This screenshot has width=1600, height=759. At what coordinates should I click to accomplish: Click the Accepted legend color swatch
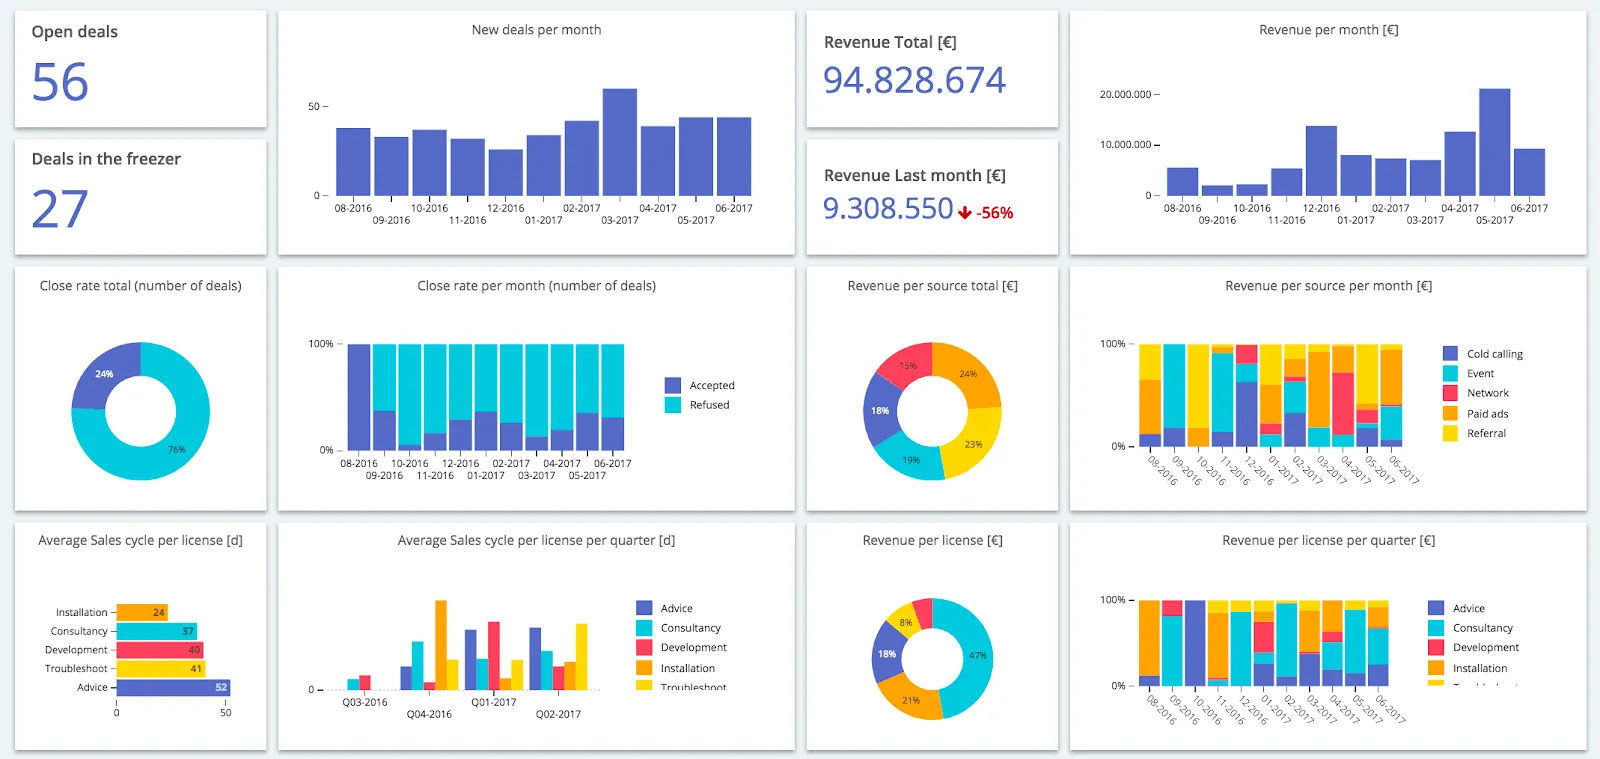(x=673, y=385)
